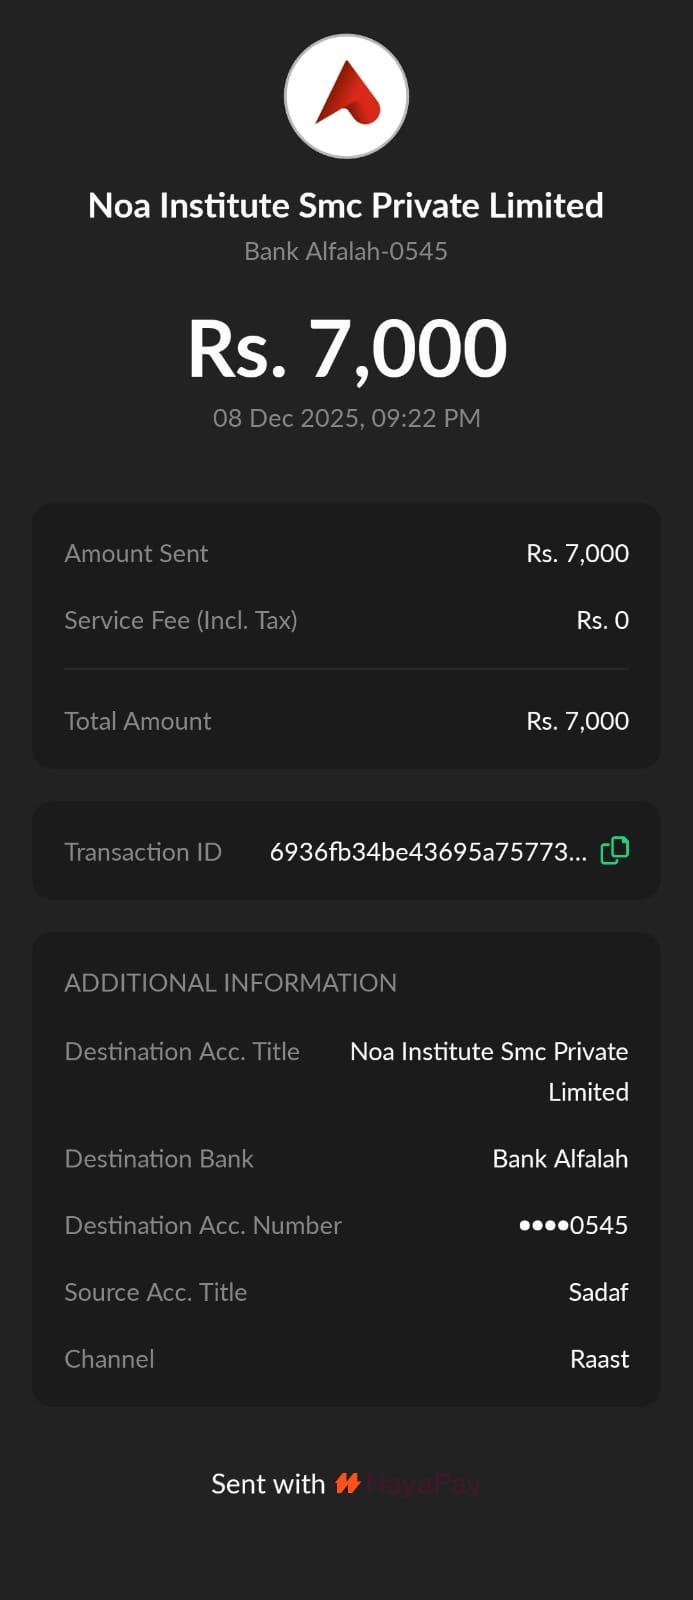Click the Total Amount value Rs. 7,000

click(x=577, y=721)
